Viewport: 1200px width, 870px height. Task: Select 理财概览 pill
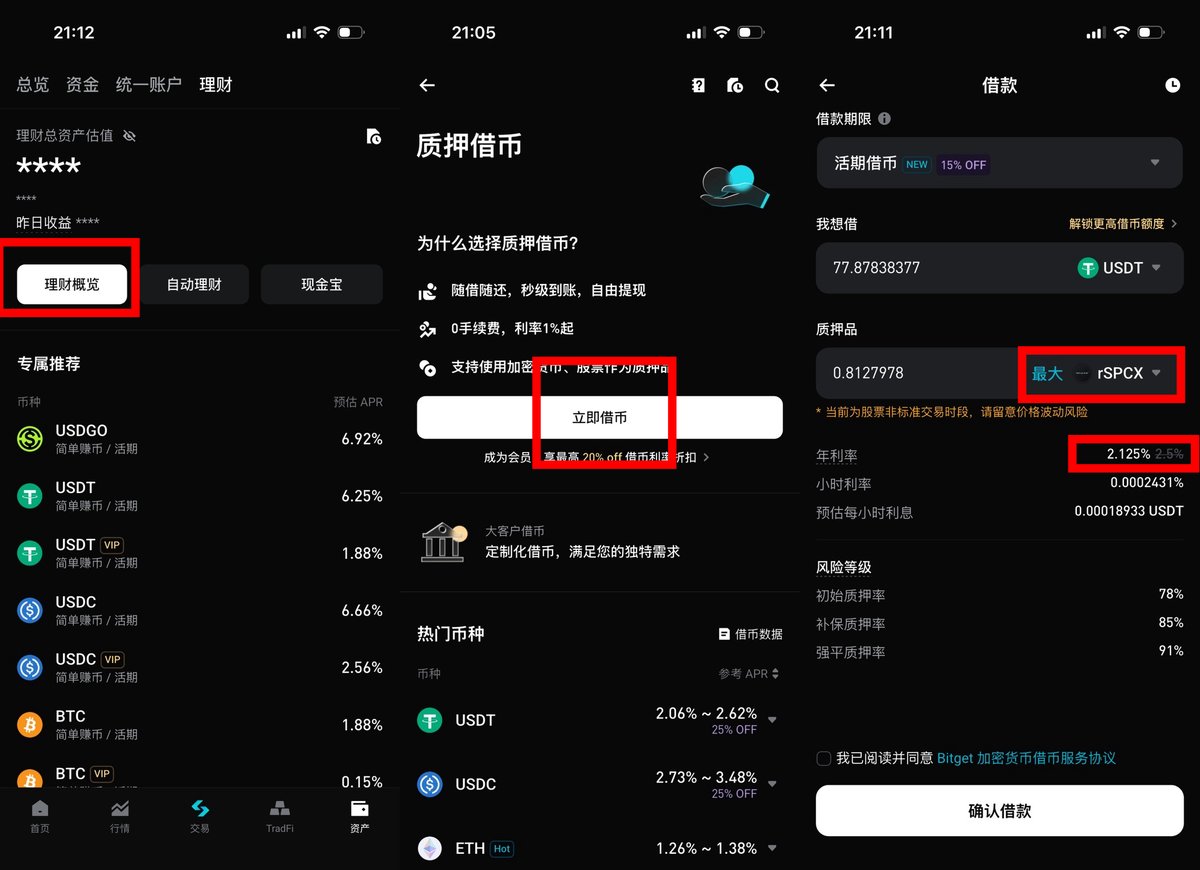(x=72, y=285)
